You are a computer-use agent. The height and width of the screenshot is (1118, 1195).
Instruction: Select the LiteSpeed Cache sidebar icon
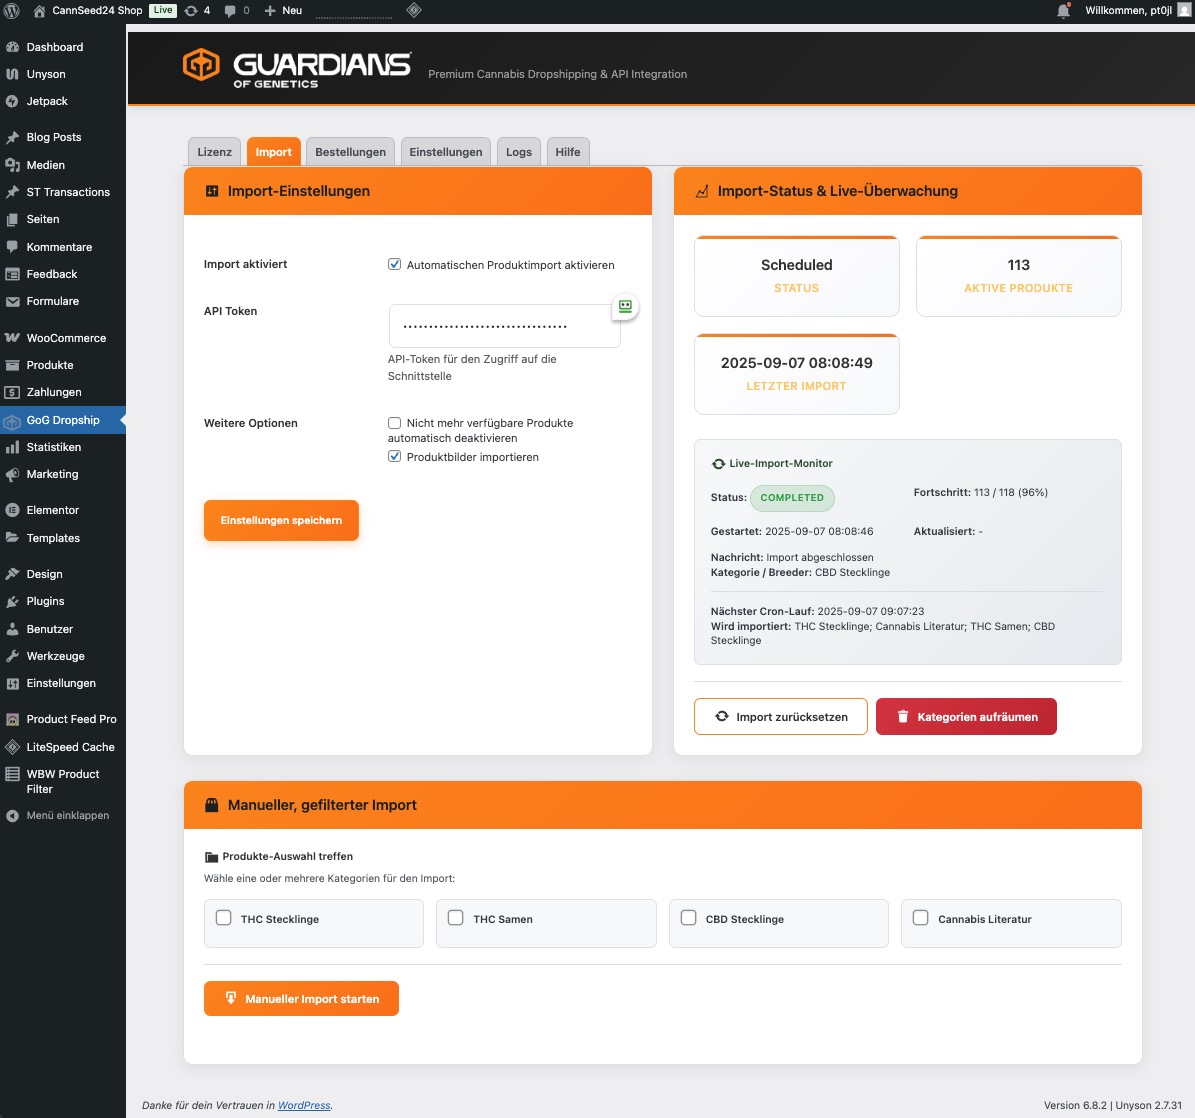click(13, 747)
